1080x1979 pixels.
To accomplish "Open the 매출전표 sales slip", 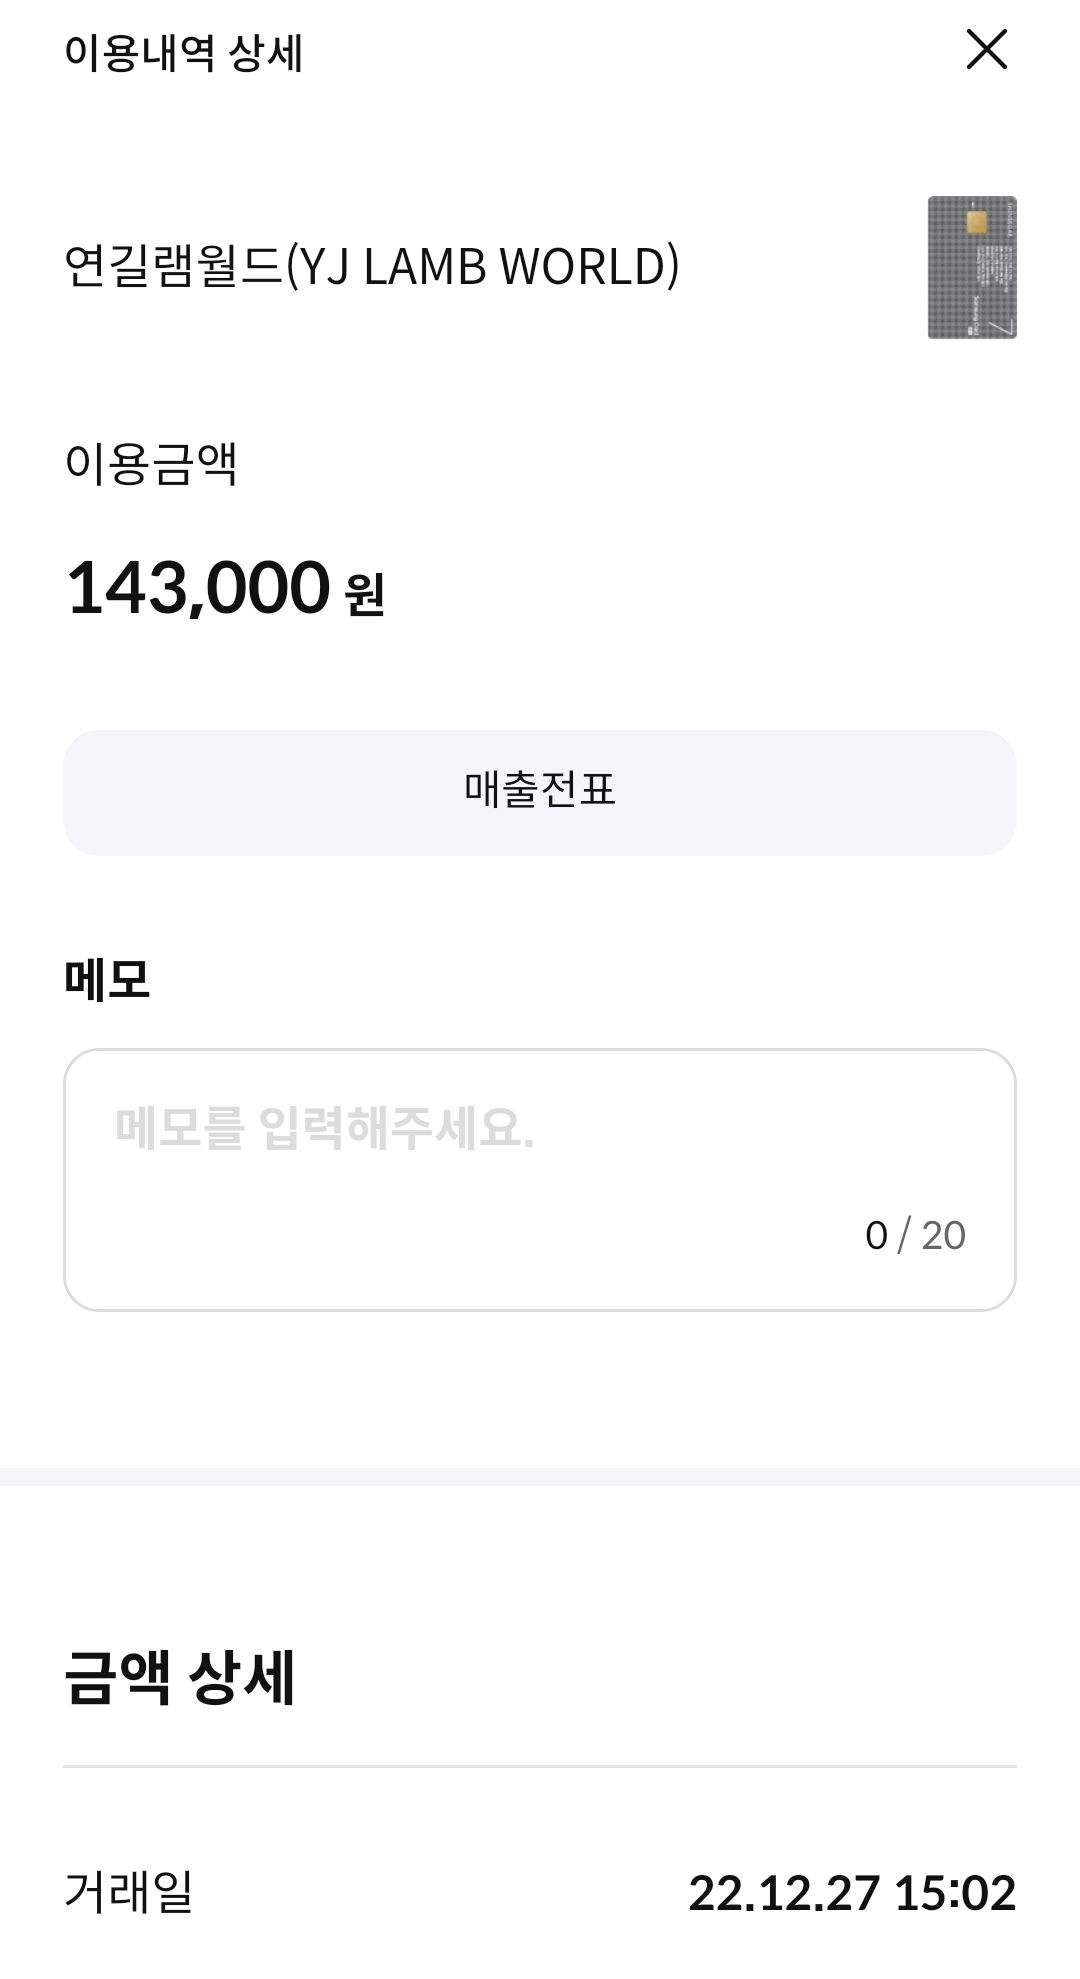I will click(x=540, y=792).
